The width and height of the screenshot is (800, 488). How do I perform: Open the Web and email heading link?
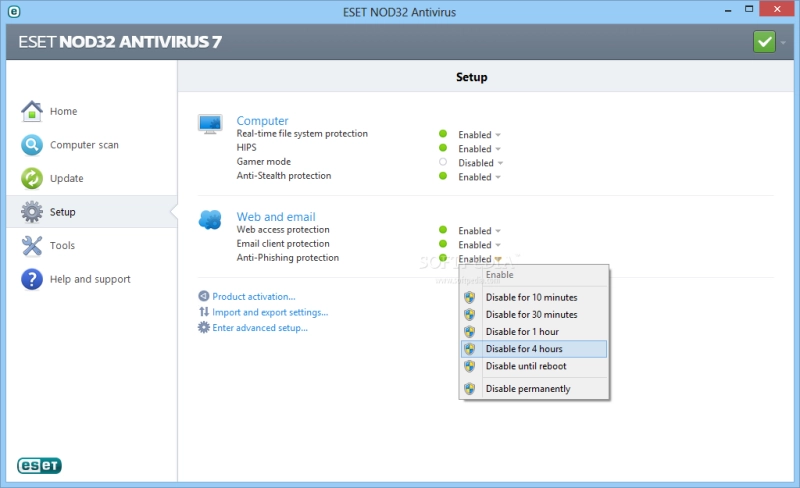[x=276, y=217]
